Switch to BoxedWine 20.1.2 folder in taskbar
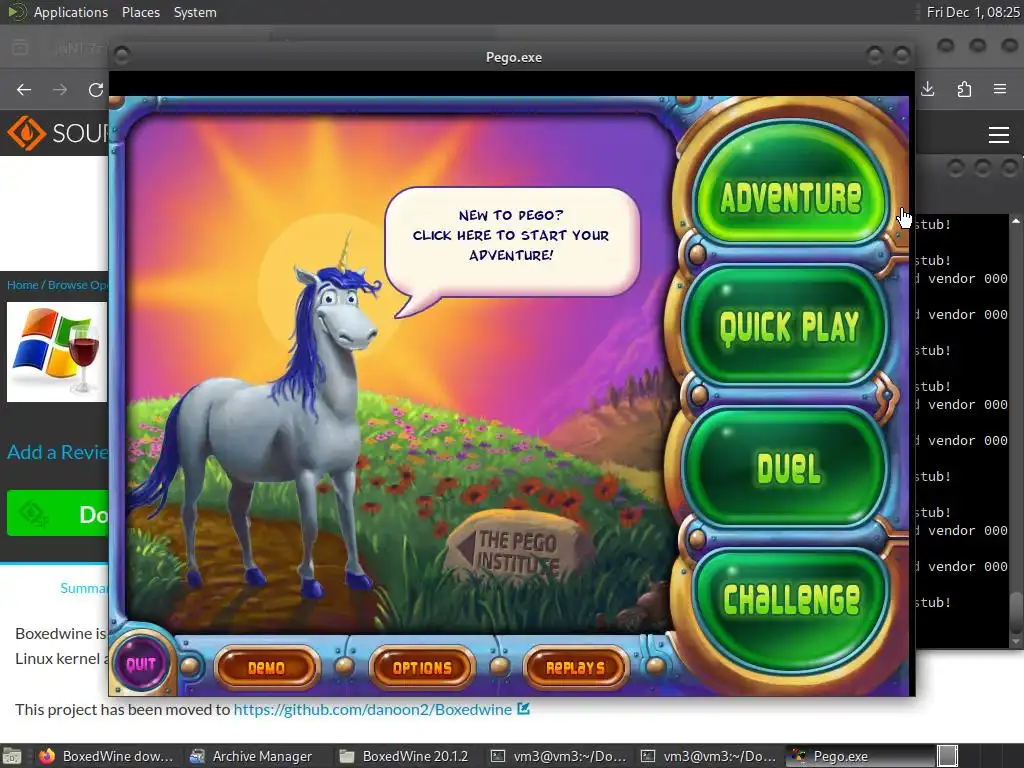Image resolution: width=1024 pixels, height=768 pixels. pyautogui.click(x=405, y=756)
